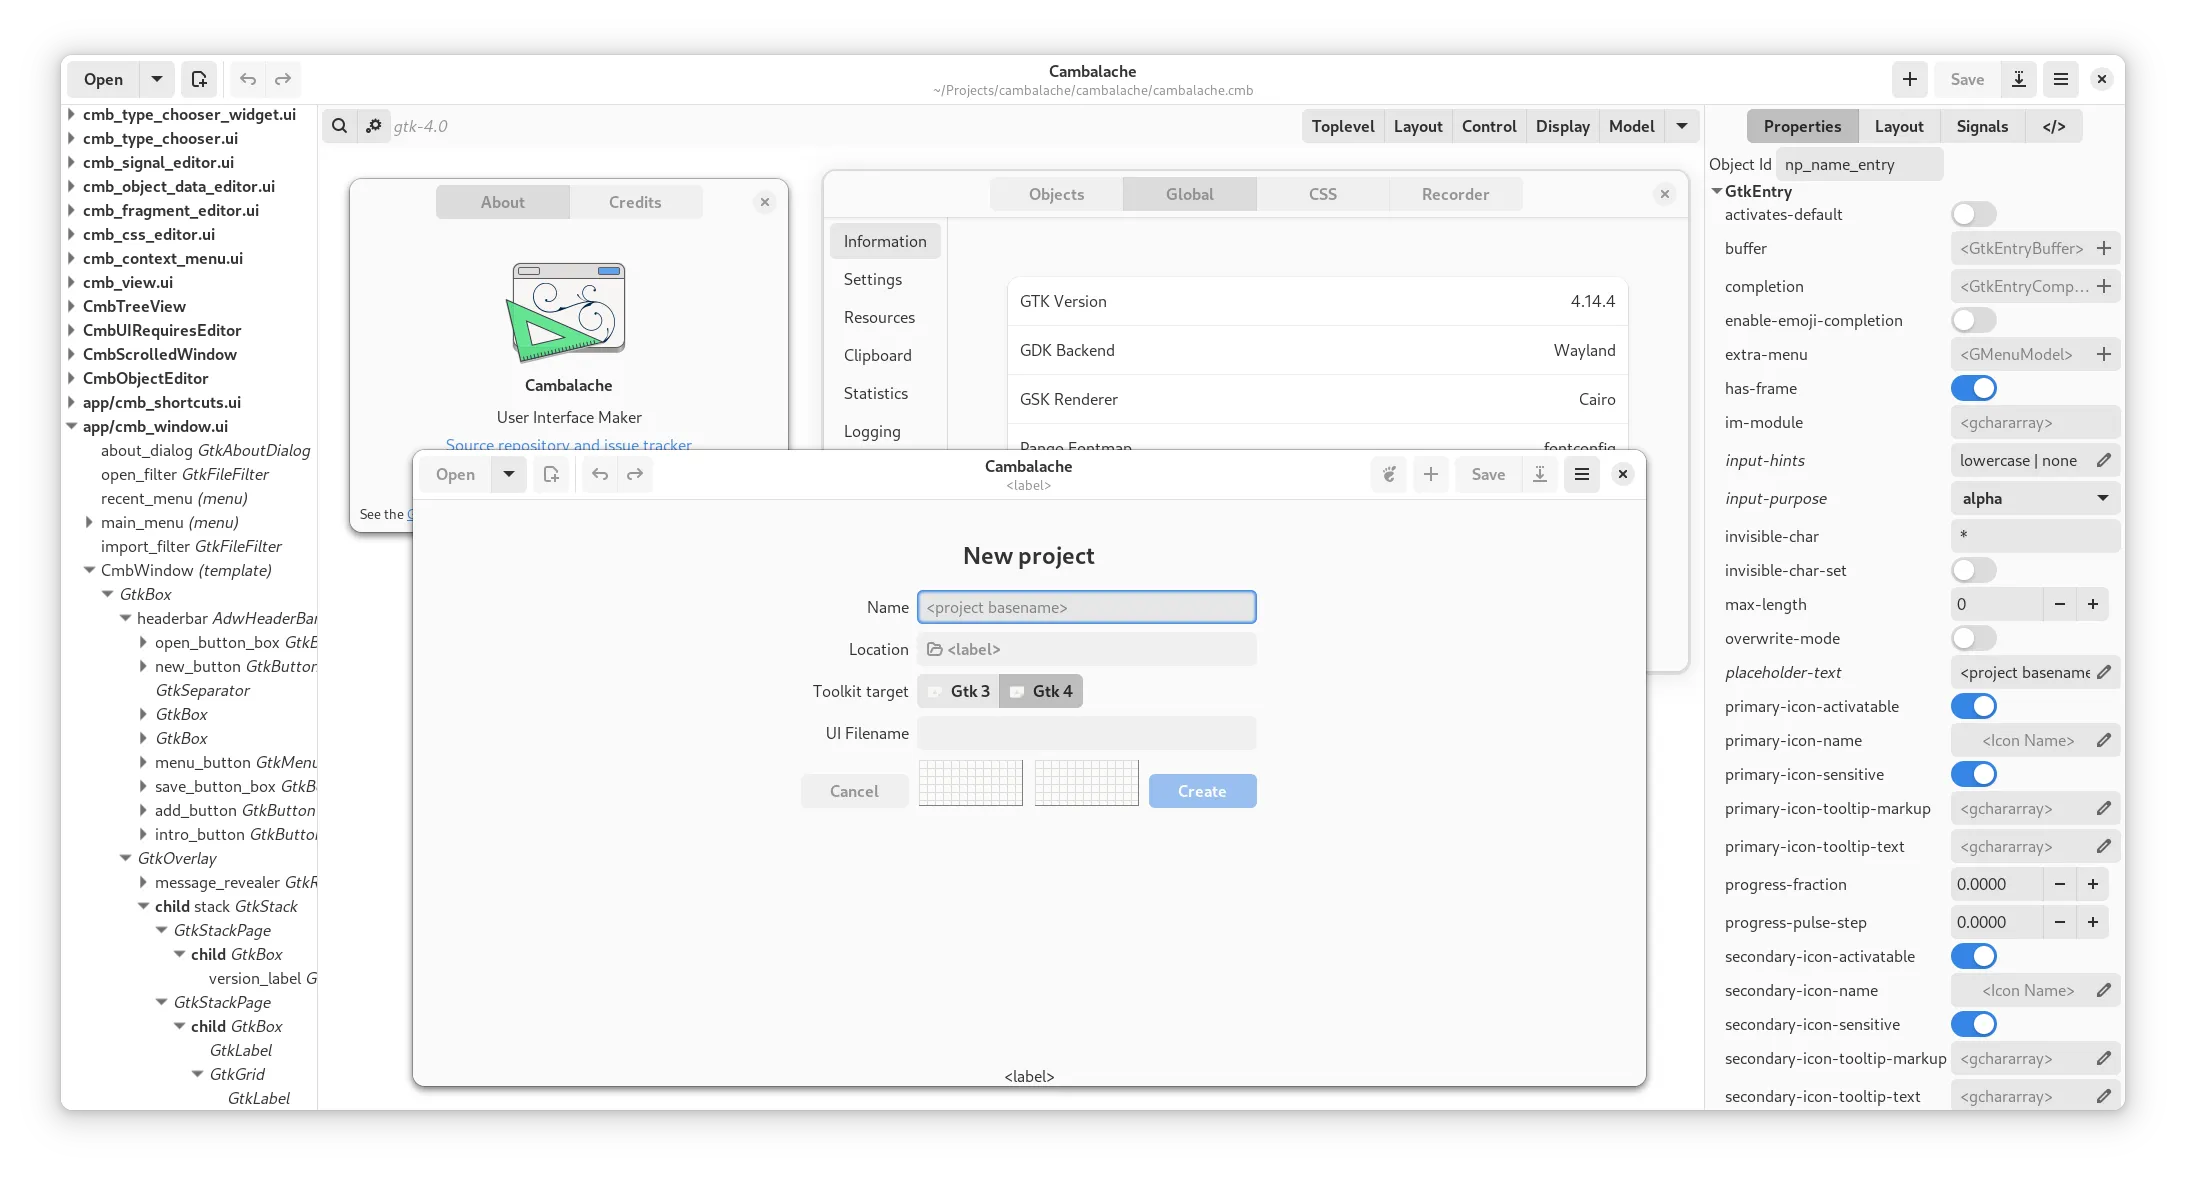The height and width of the screenshot is (1177, 2186).
Task: Click the search icon in the toolbar
Action: (340, 126)
